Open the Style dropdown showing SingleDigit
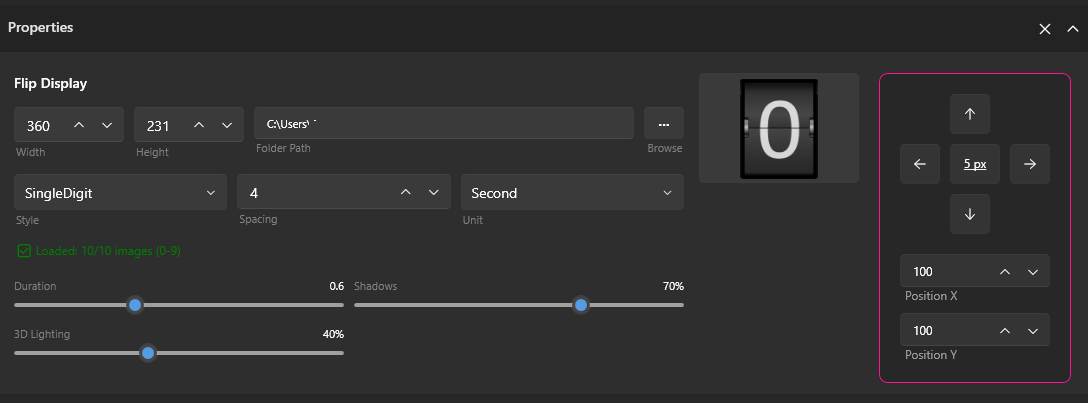The height and width of the screenshot is (403, 1088). click(x=120, y=193)
